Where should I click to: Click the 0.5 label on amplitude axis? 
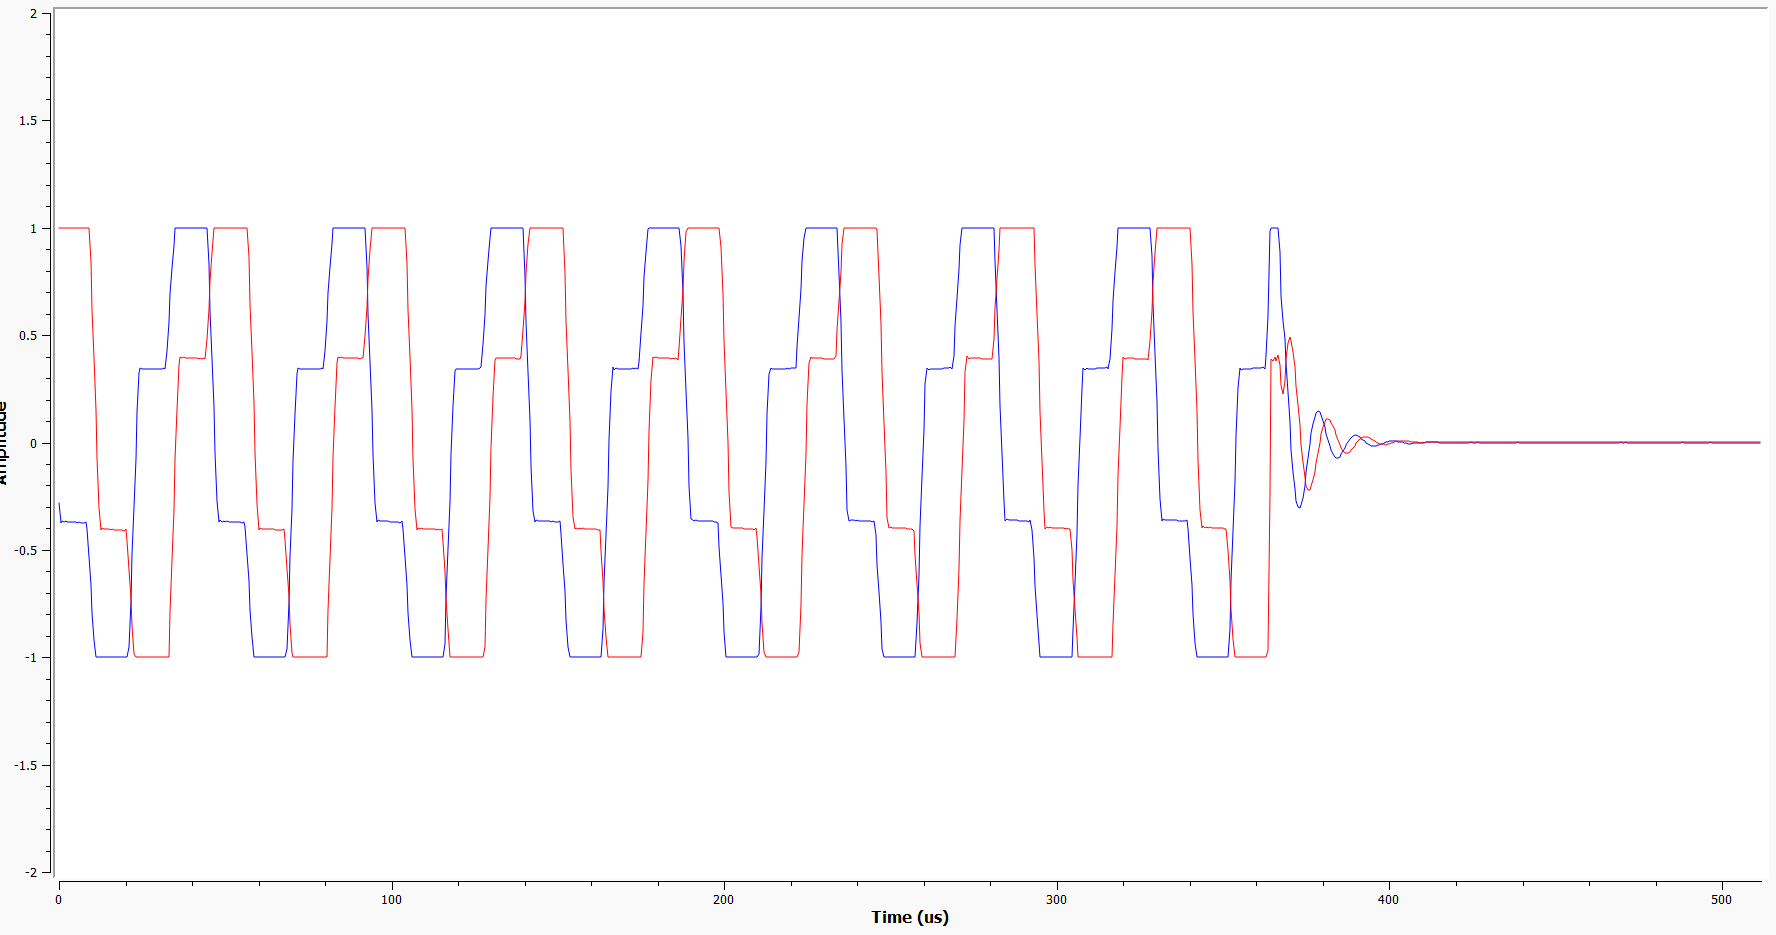coord(28,336)
